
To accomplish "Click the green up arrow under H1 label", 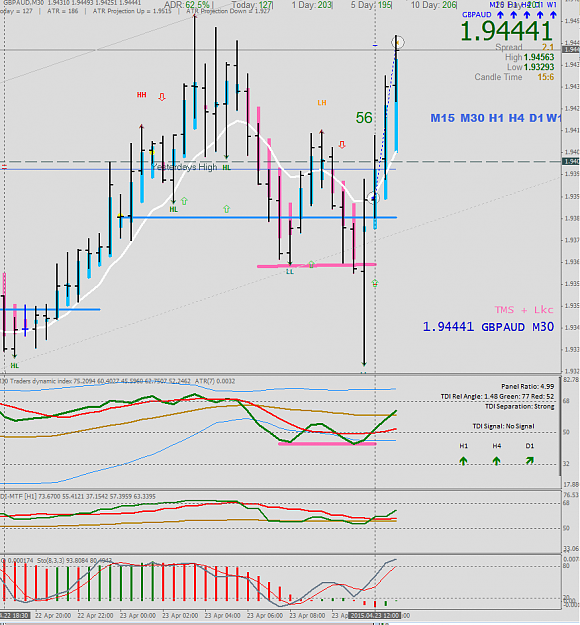I will (x=463, y=461).
